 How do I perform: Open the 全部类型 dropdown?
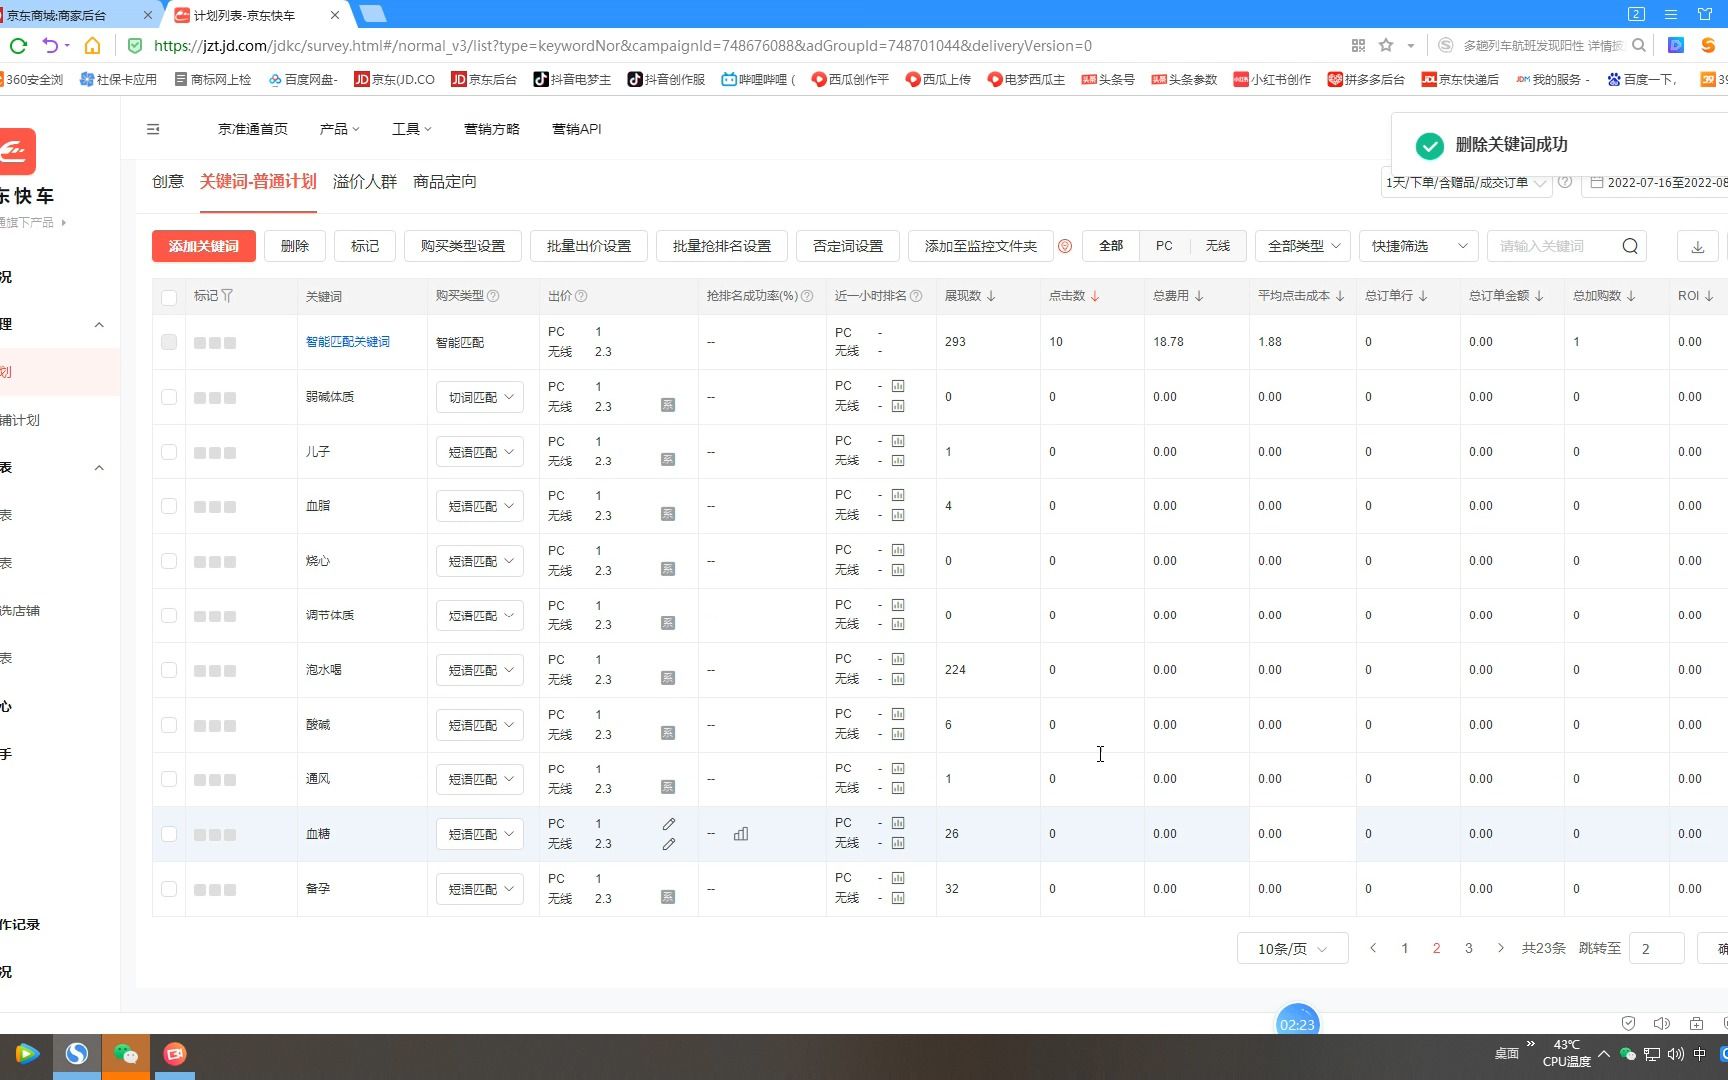tap(1303, 246)
